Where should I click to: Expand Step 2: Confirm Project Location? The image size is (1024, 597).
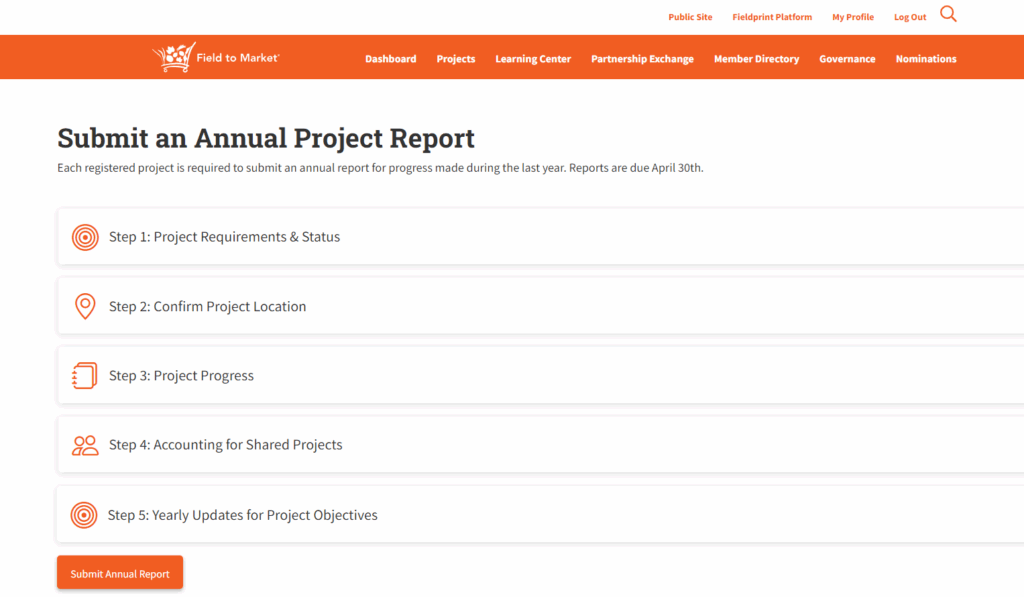click(207, 307)
